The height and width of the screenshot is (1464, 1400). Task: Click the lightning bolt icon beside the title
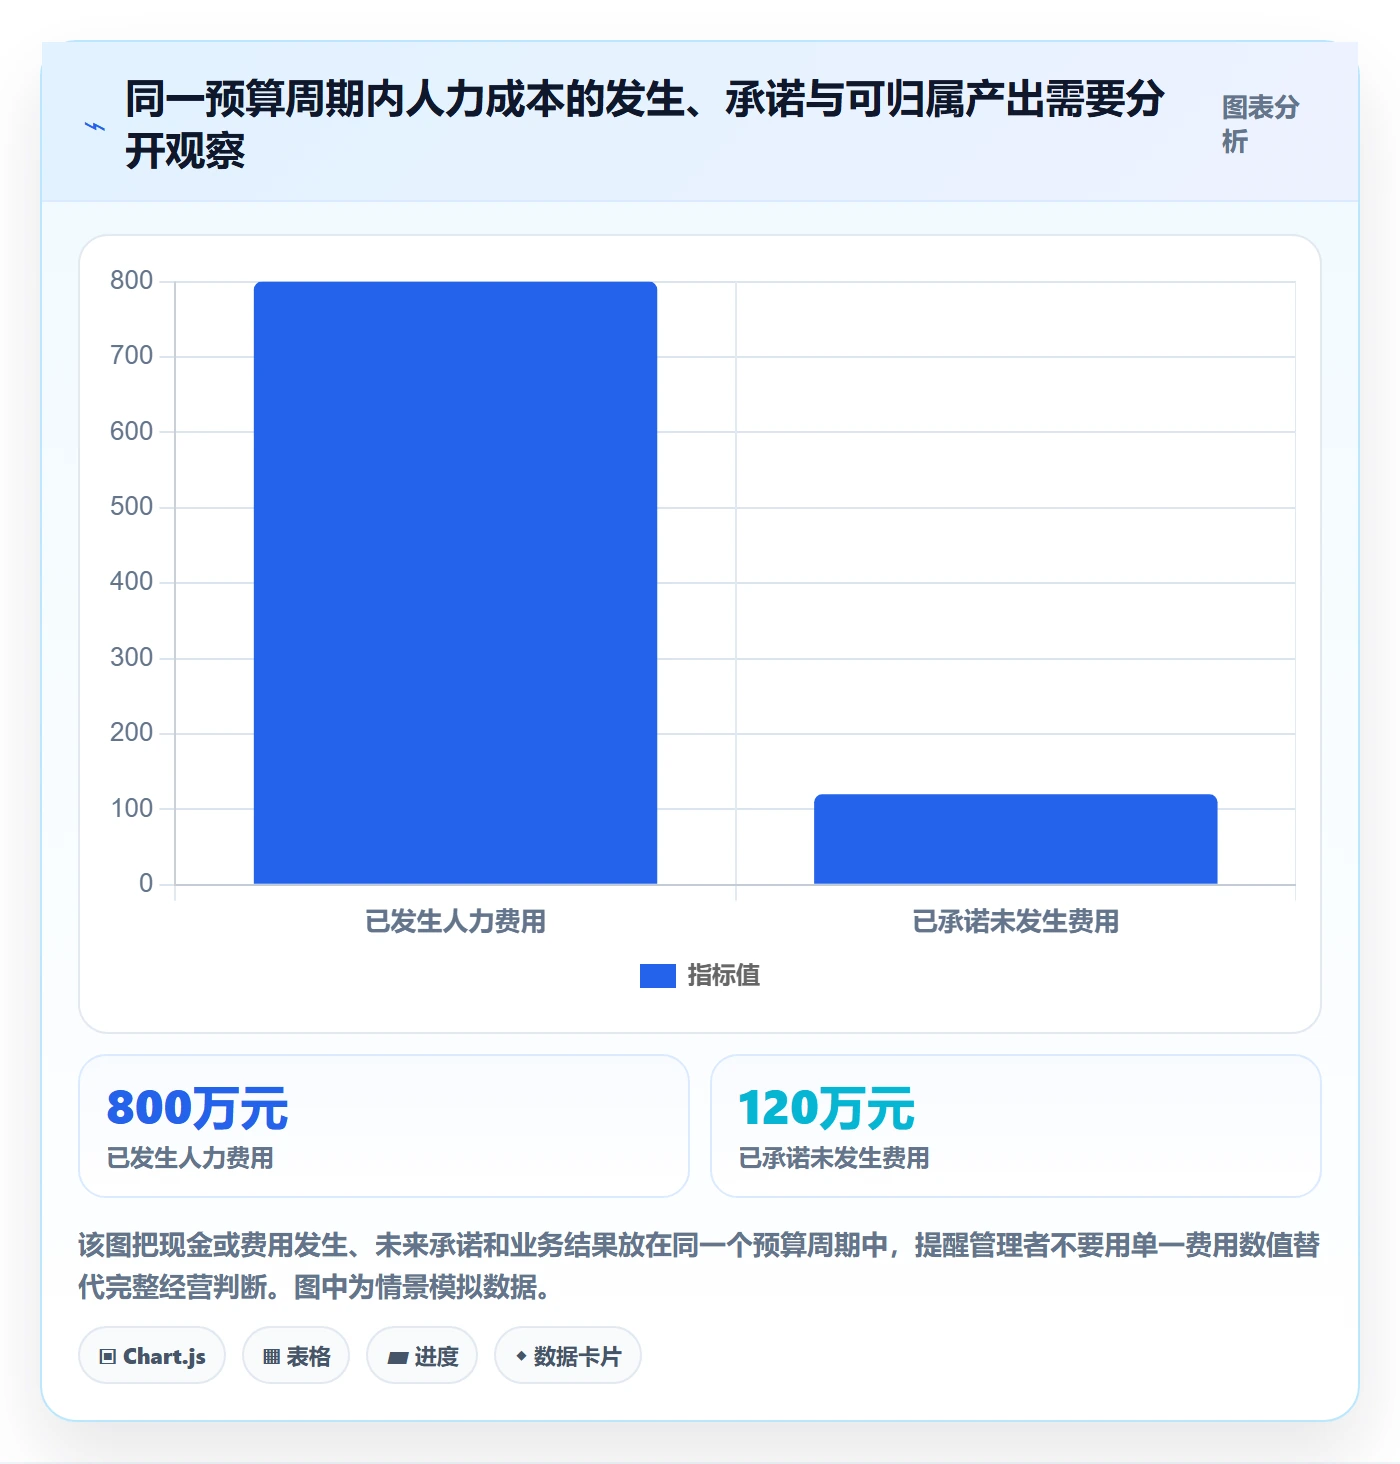tap(94, 126)
